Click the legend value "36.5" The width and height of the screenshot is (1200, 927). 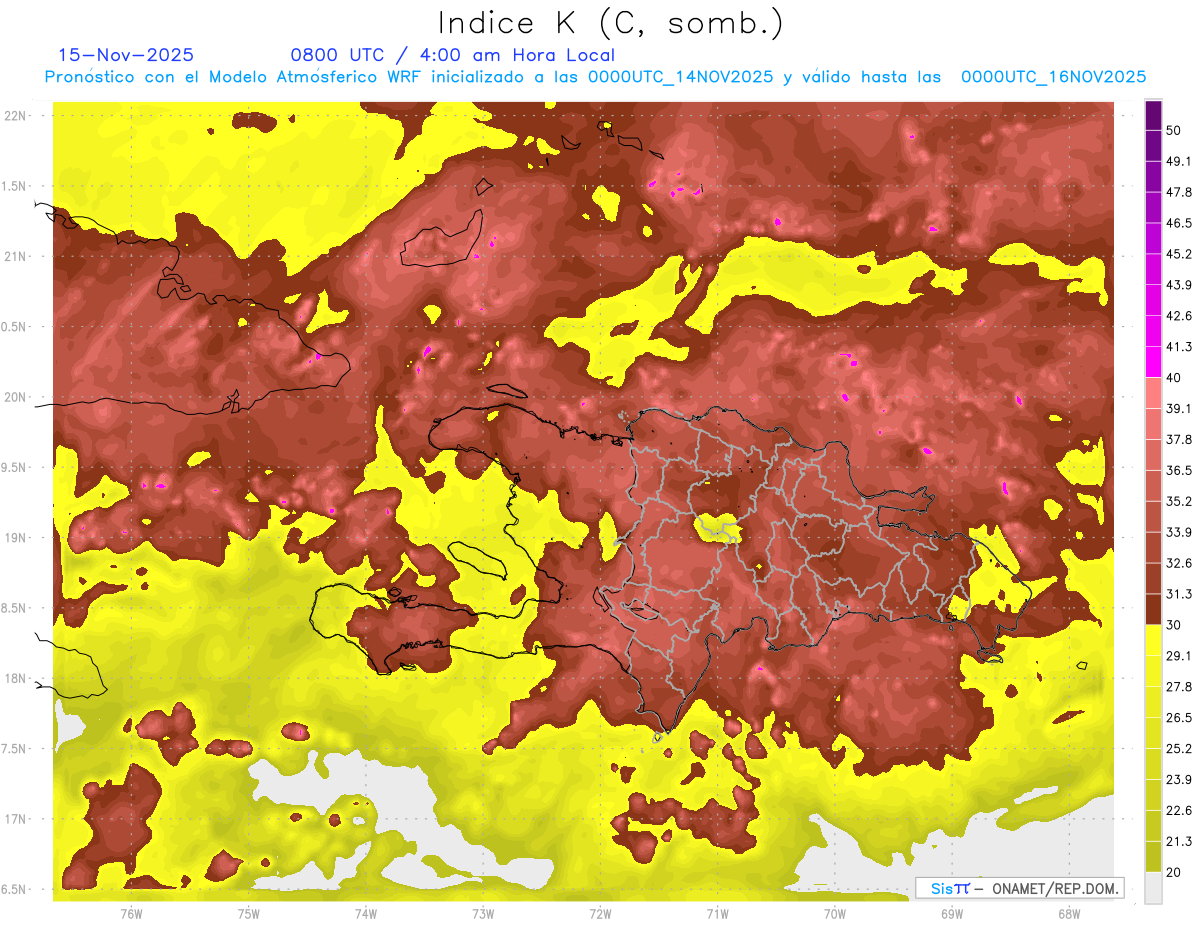1178,470
